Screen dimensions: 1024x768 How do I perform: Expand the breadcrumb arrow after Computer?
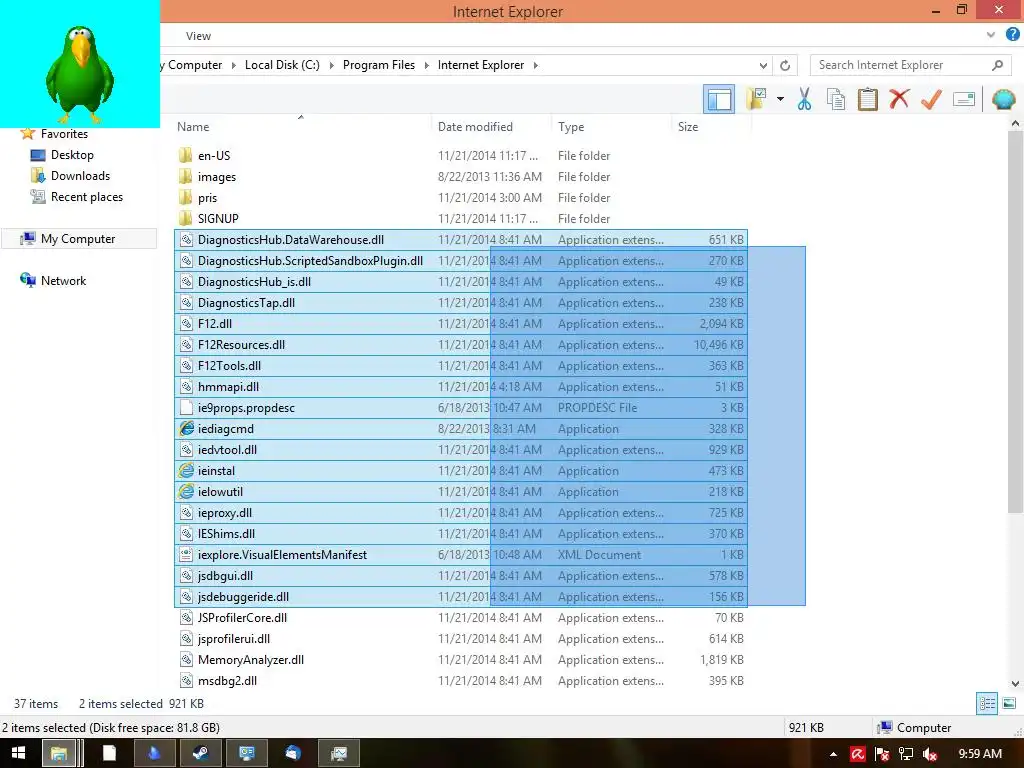pos(233,65)
